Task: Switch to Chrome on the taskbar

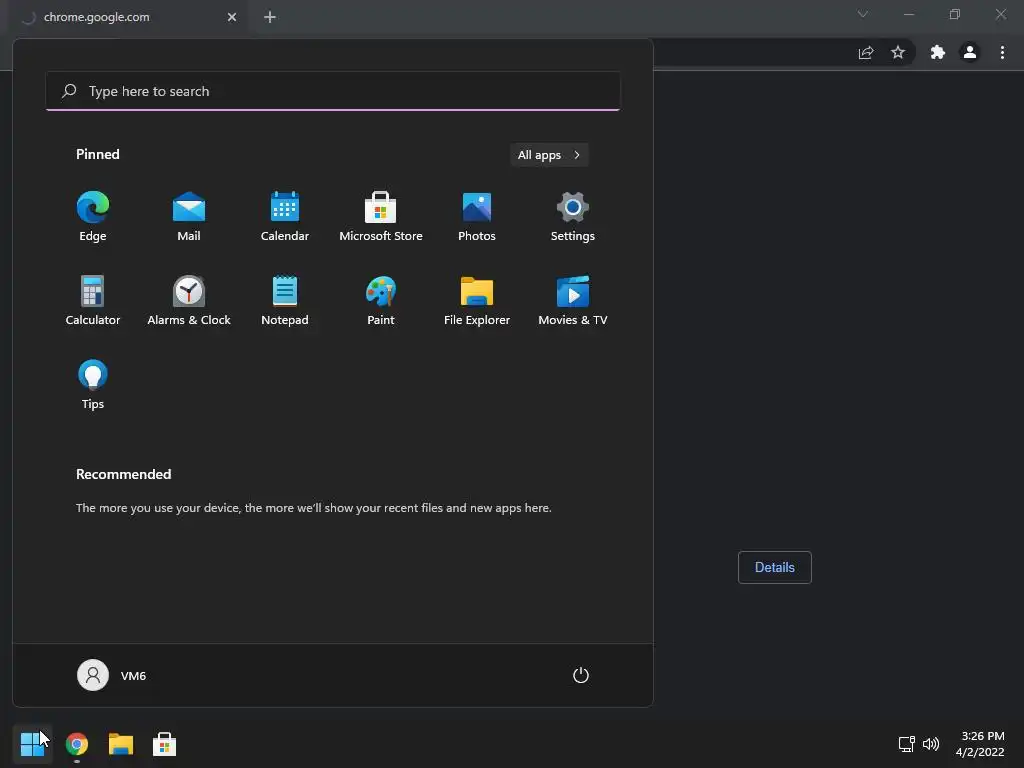Action: click(77, 744)
